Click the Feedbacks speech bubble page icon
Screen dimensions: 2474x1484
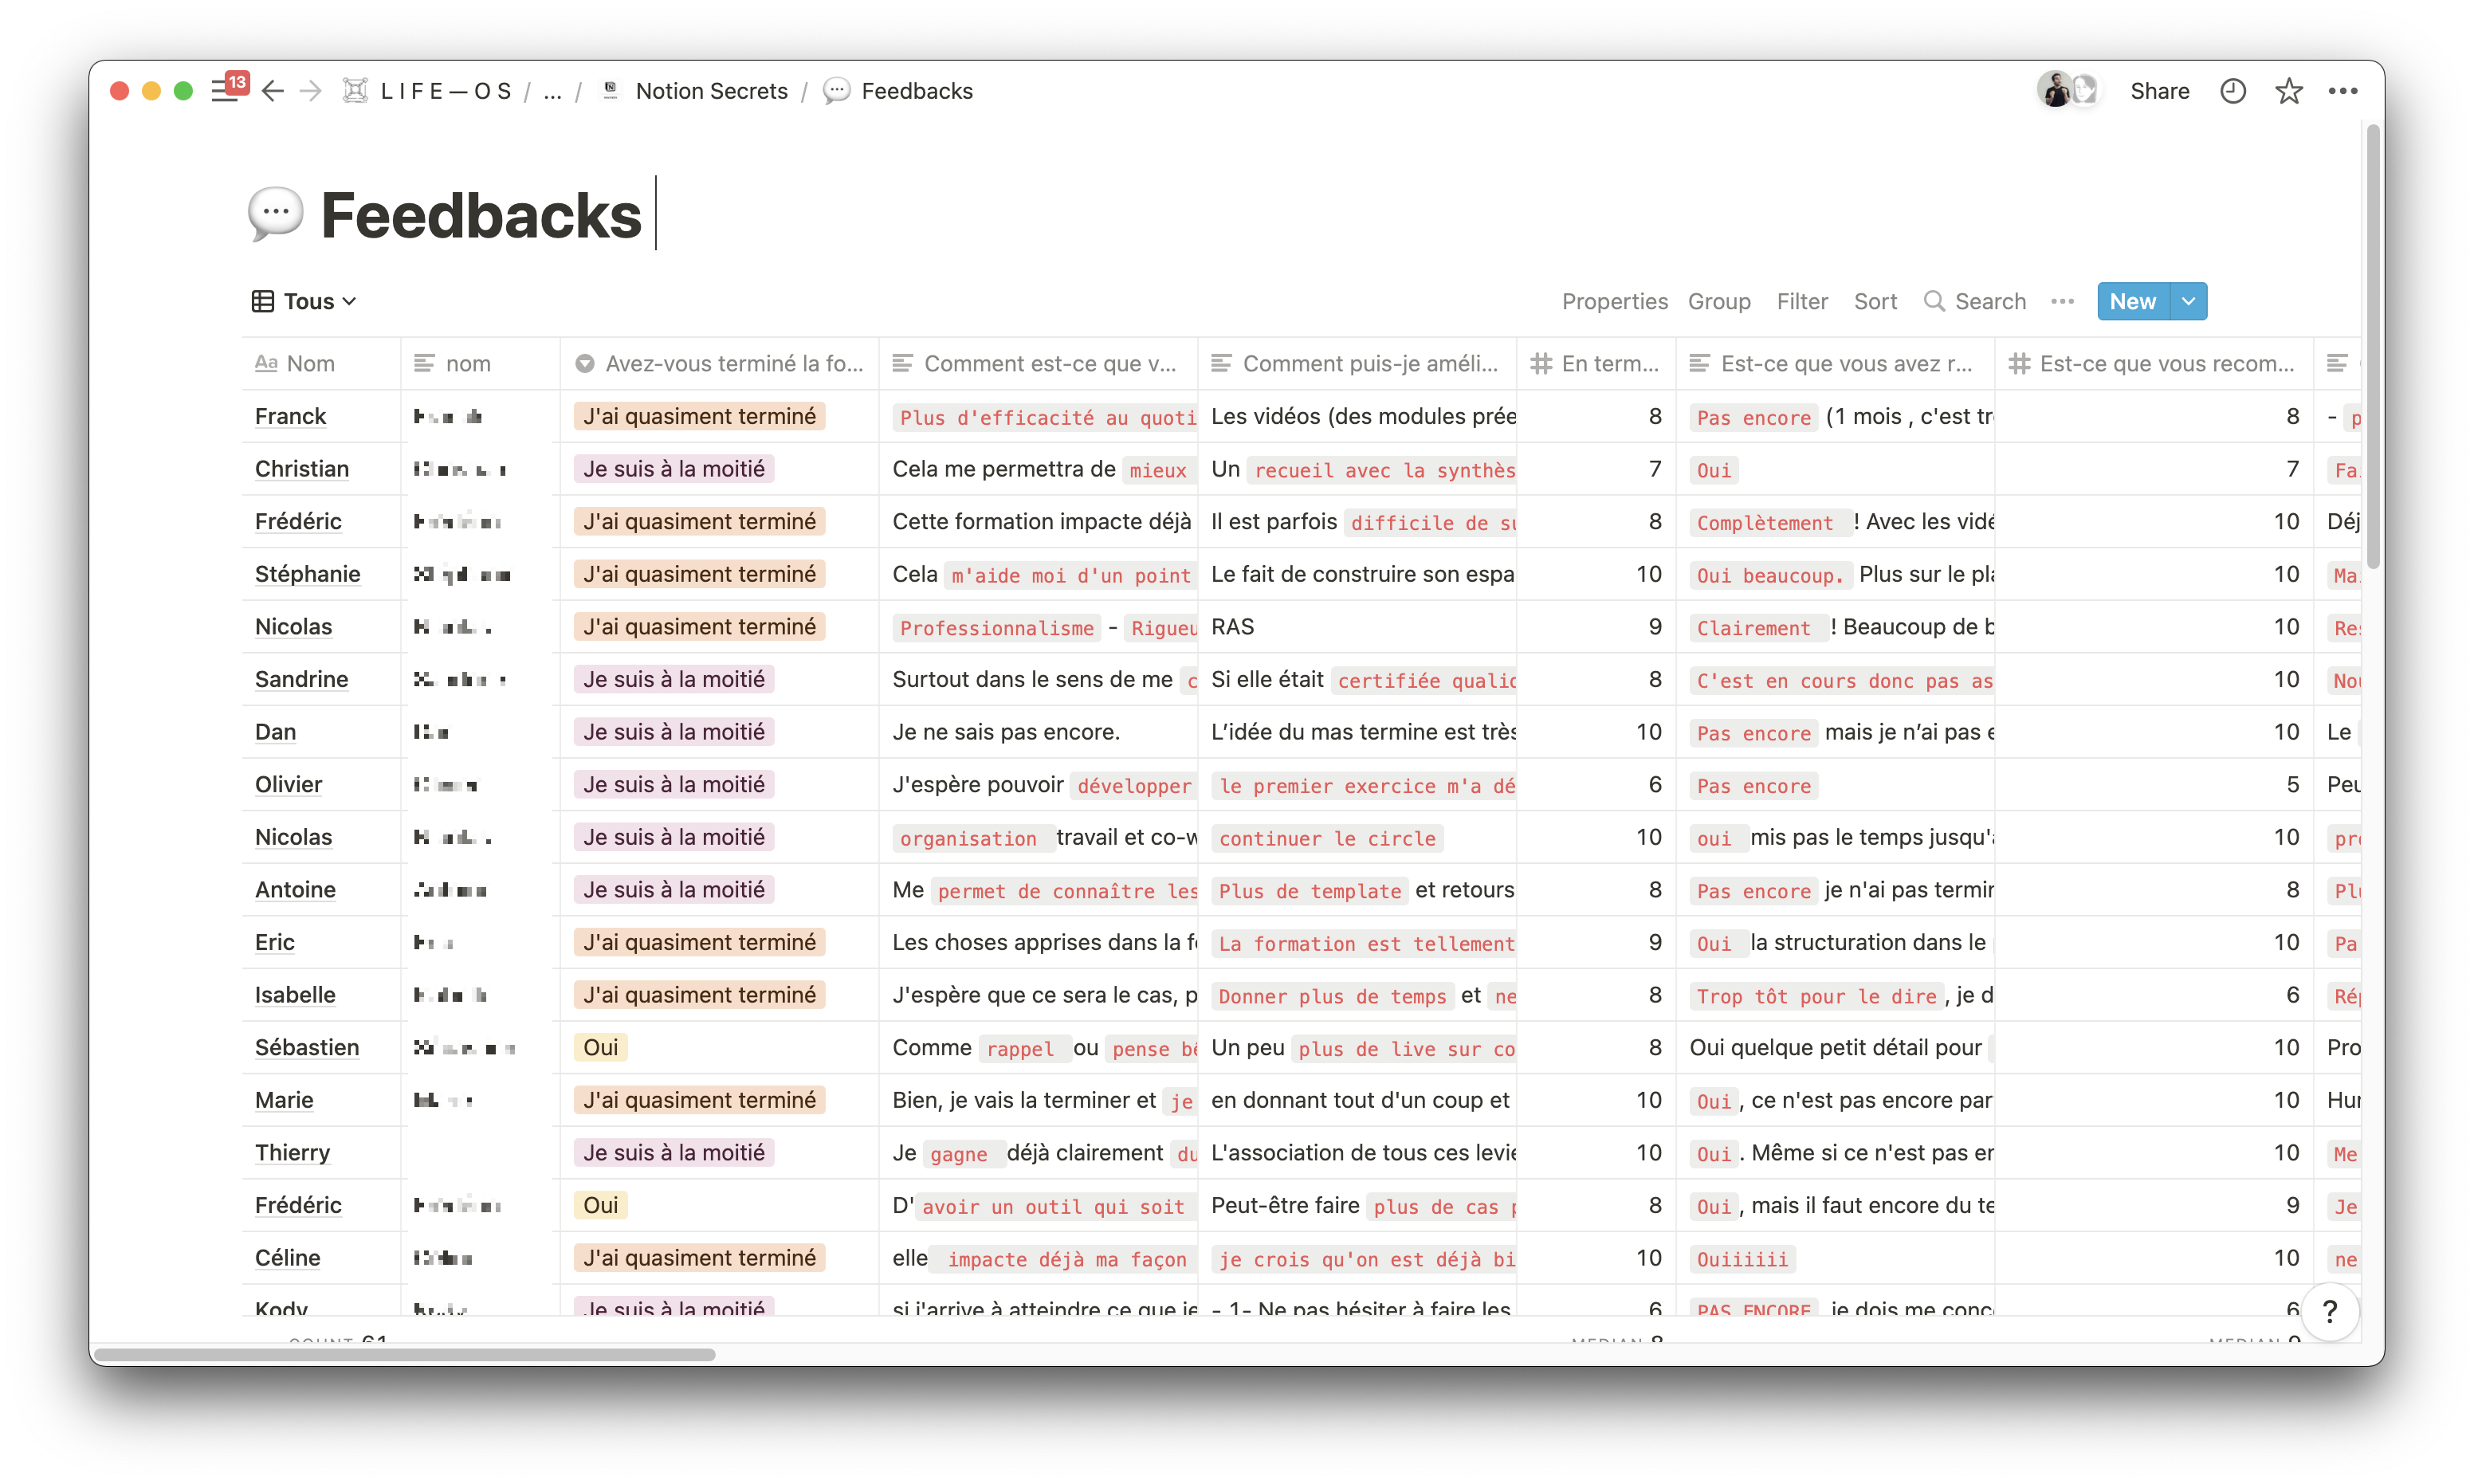pos(275,214)
